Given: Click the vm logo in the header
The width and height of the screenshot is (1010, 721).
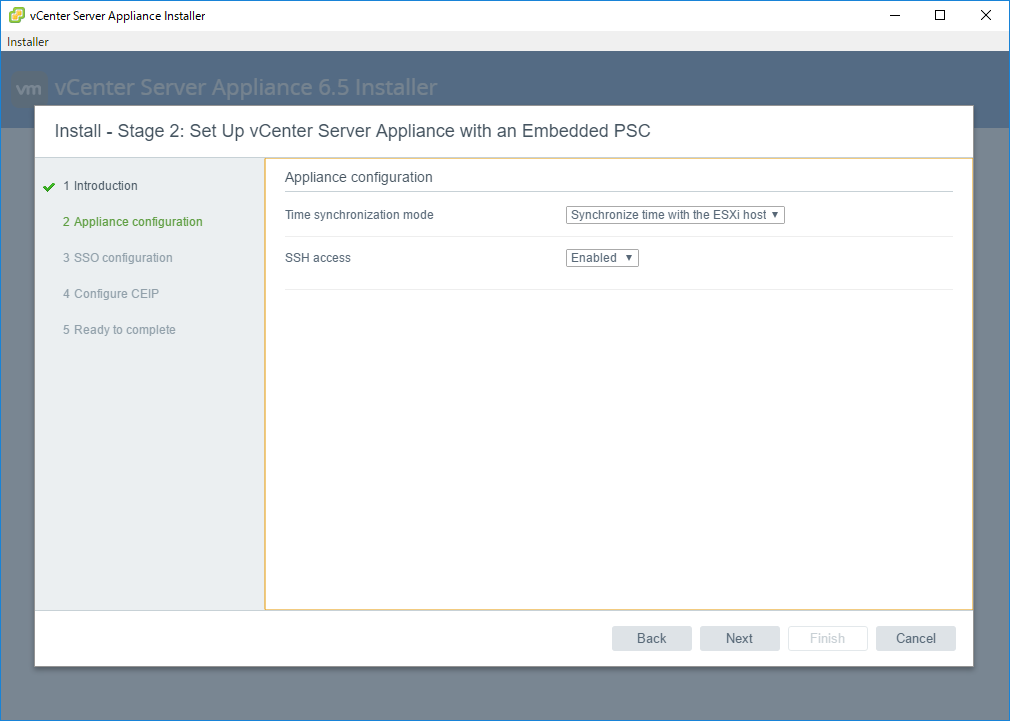Looking at the screenshot, I should (x=29, y=88).
